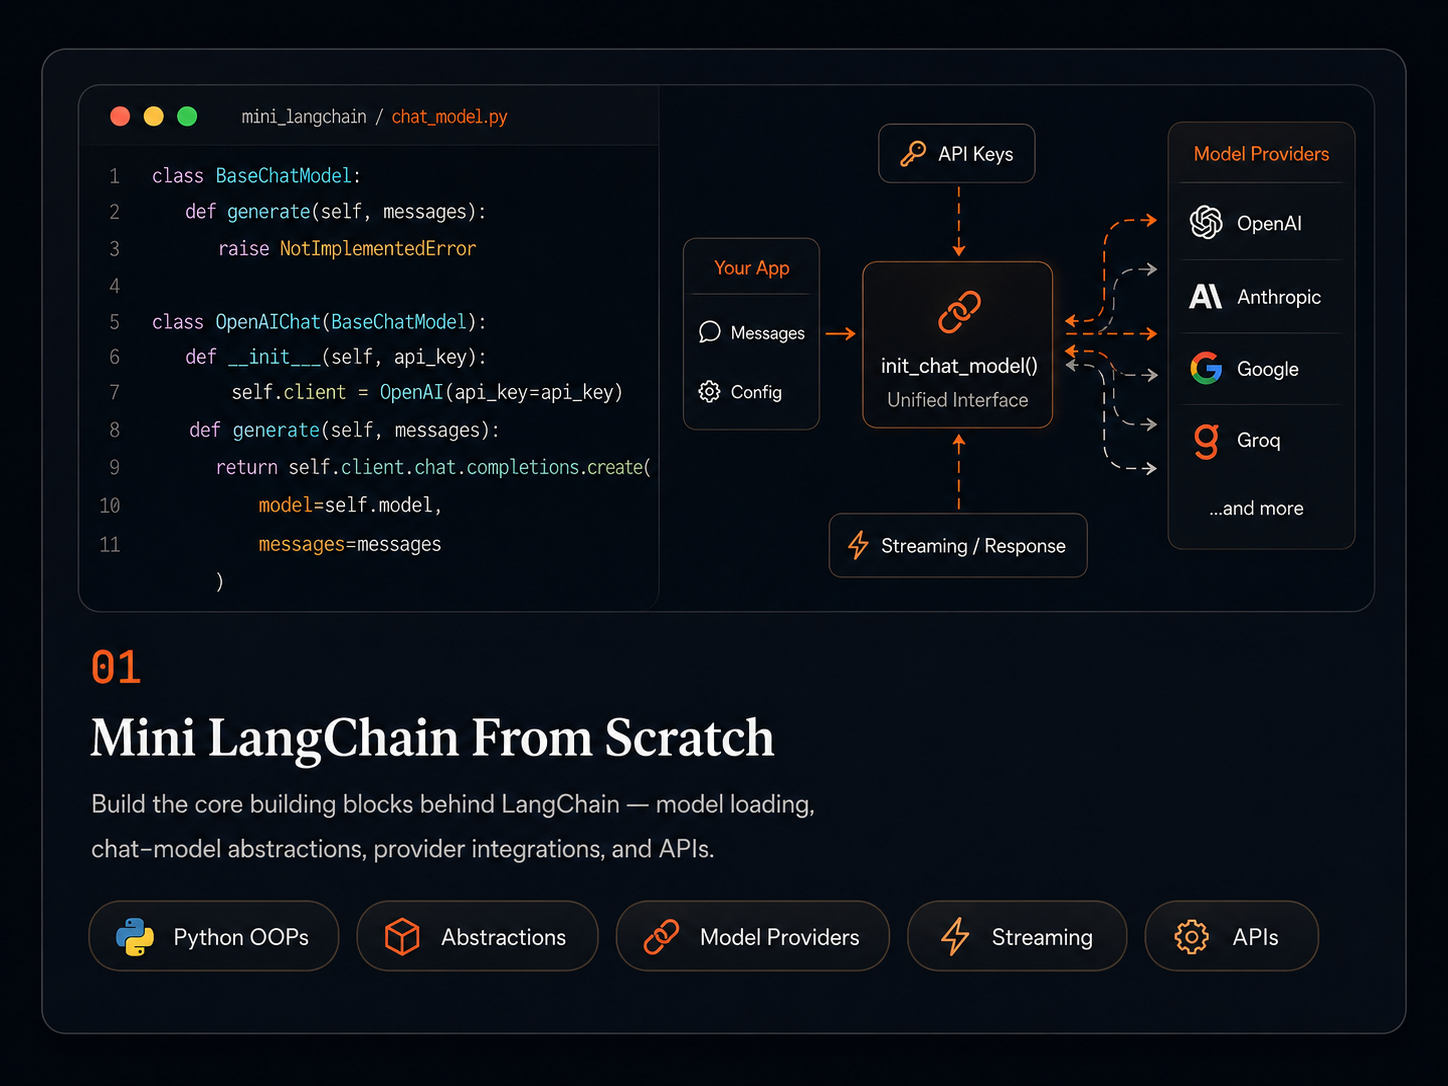Click the class OpenAIChat(BaseChatModel) code line

pyautogui.click(x=319, y=322)
